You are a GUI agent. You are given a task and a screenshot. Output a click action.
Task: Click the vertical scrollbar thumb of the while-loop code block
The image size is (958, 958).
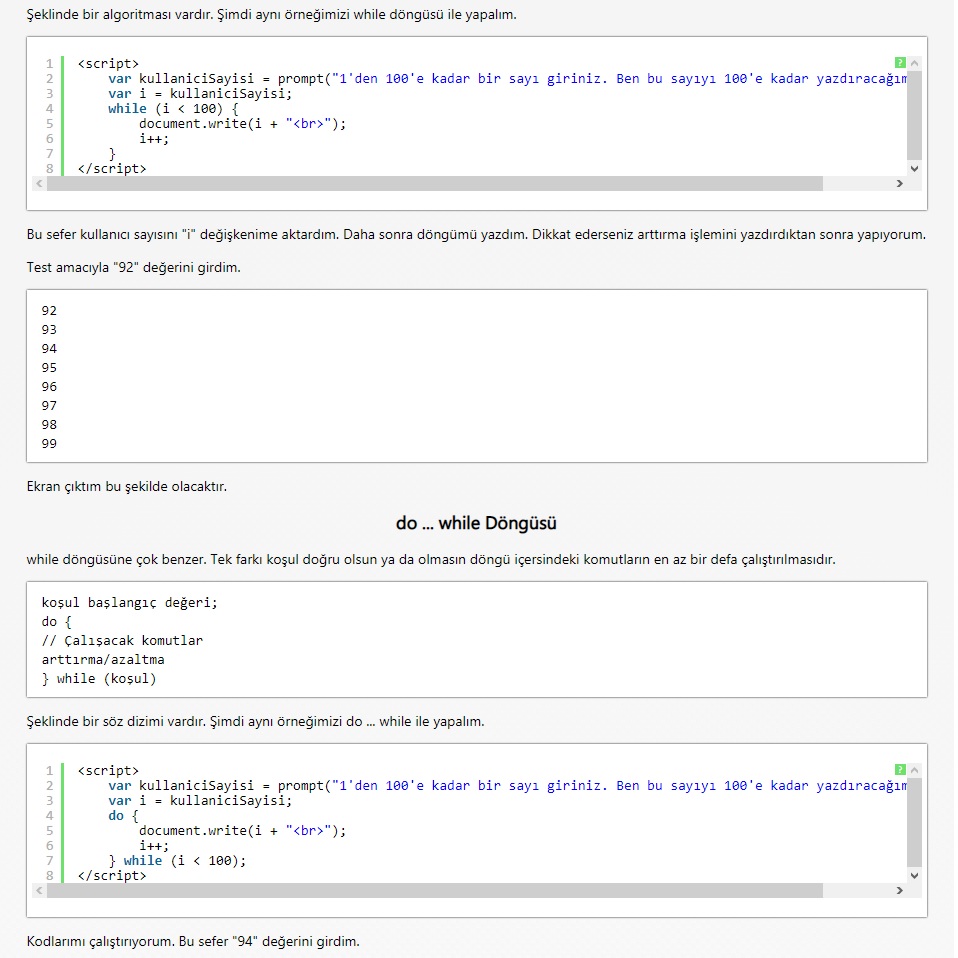[x=914, y=115]
